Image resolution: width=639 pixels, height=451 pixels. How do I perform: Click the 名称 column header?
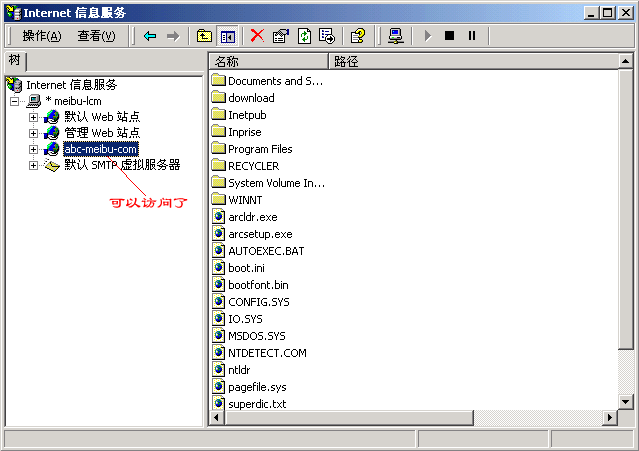tap(268, 62)
